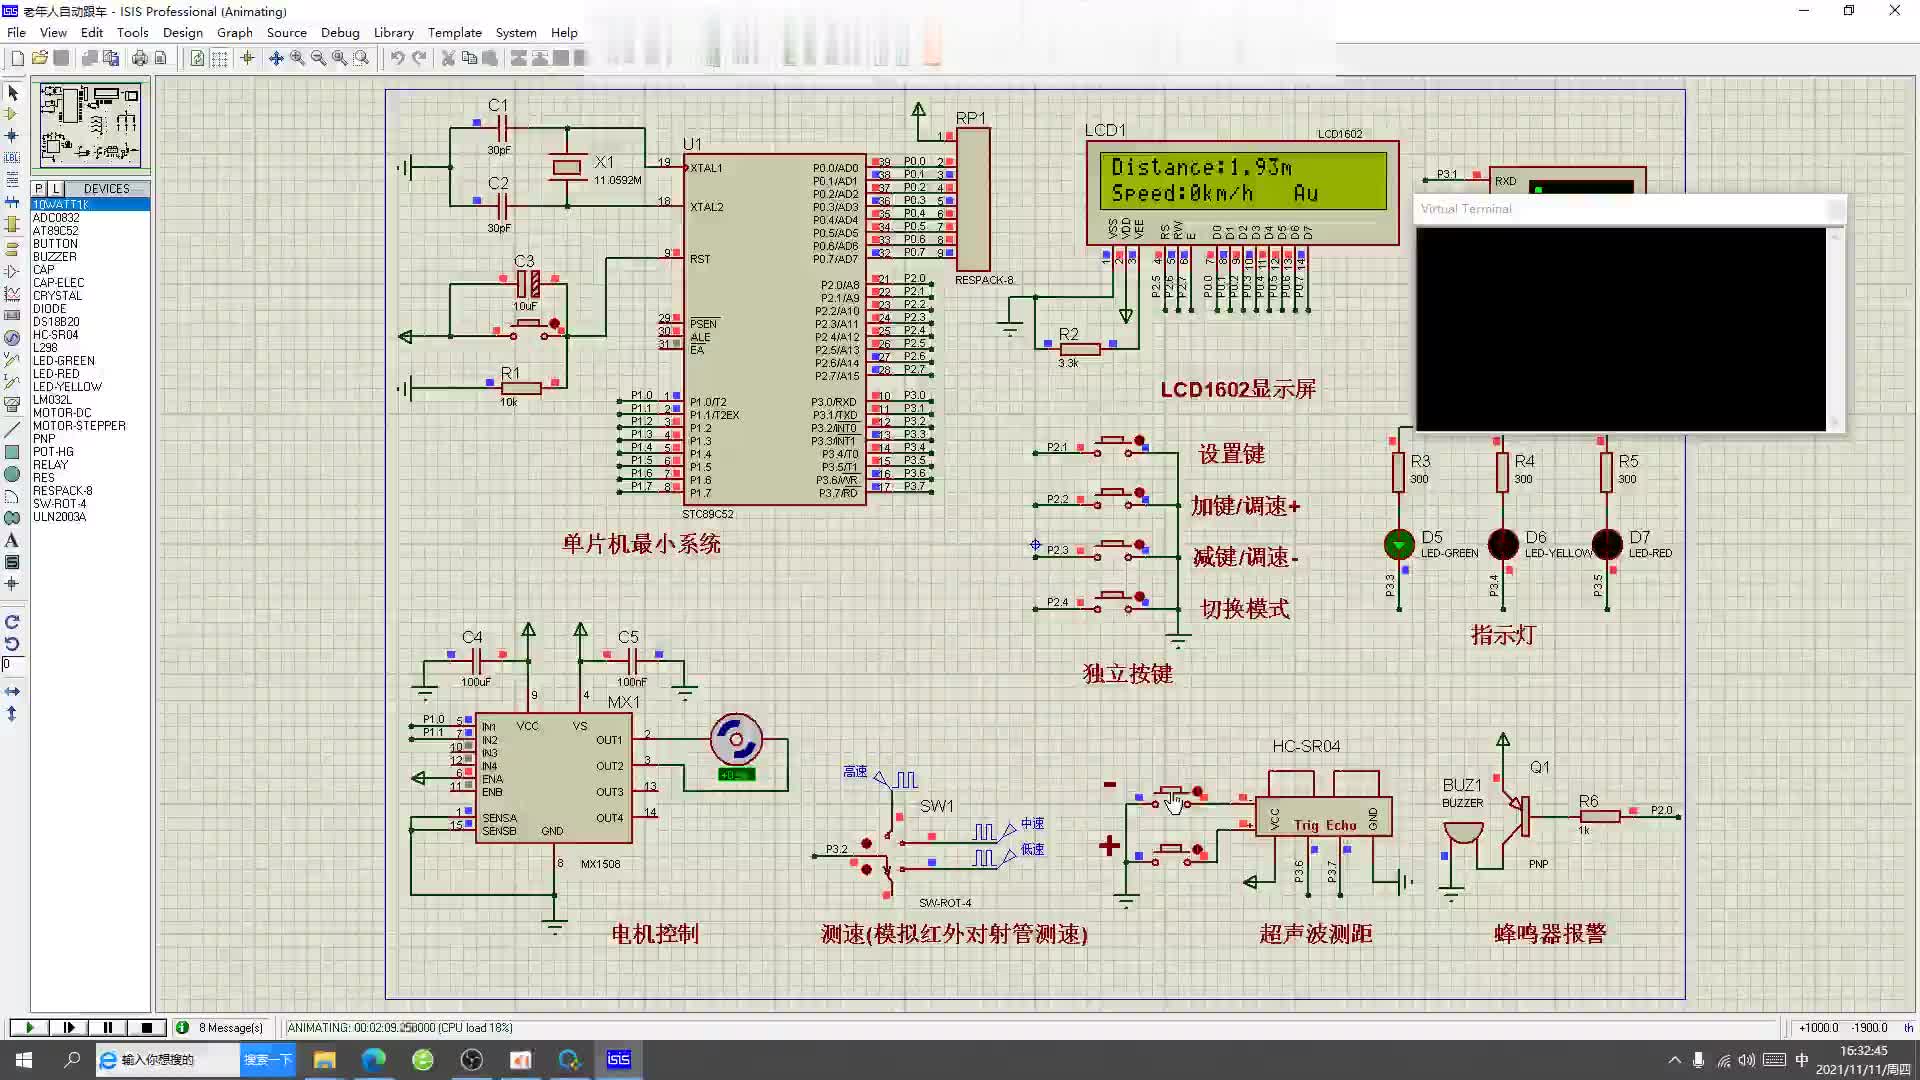
Task: Select the Bus Mode tool
Action: pos(12,201)
